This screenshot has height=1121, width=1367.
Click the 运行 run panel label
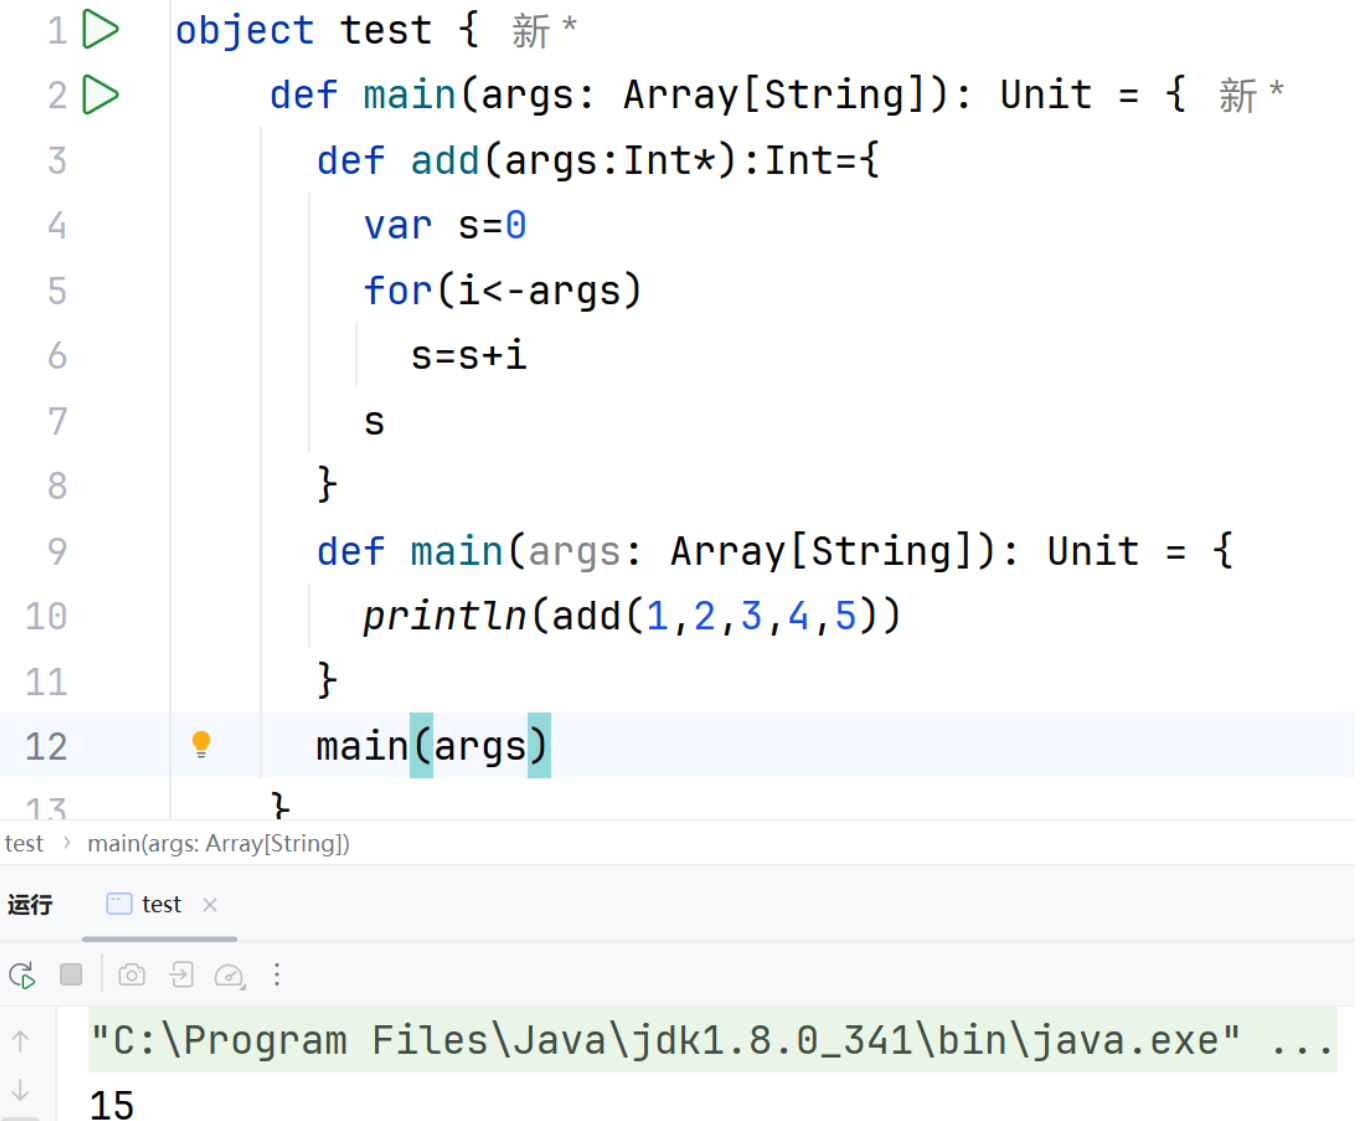click(30, 905)
